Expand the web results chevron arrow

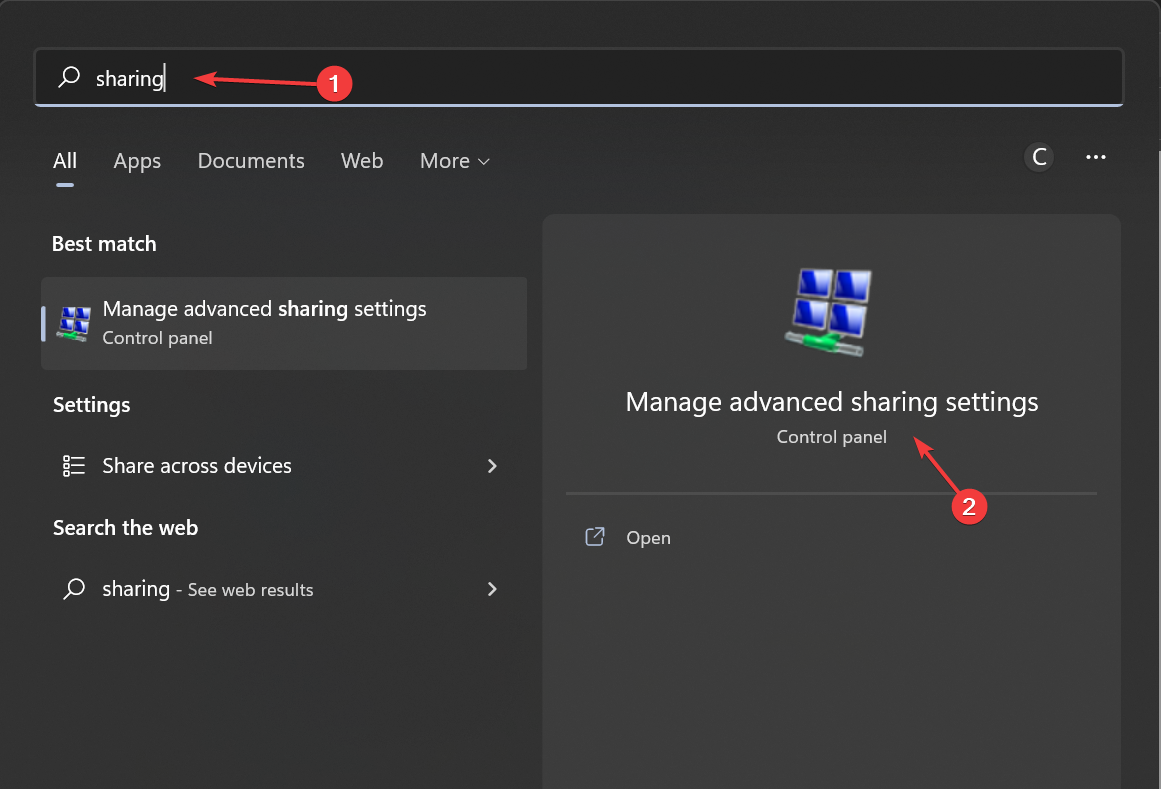pos(492,590)
